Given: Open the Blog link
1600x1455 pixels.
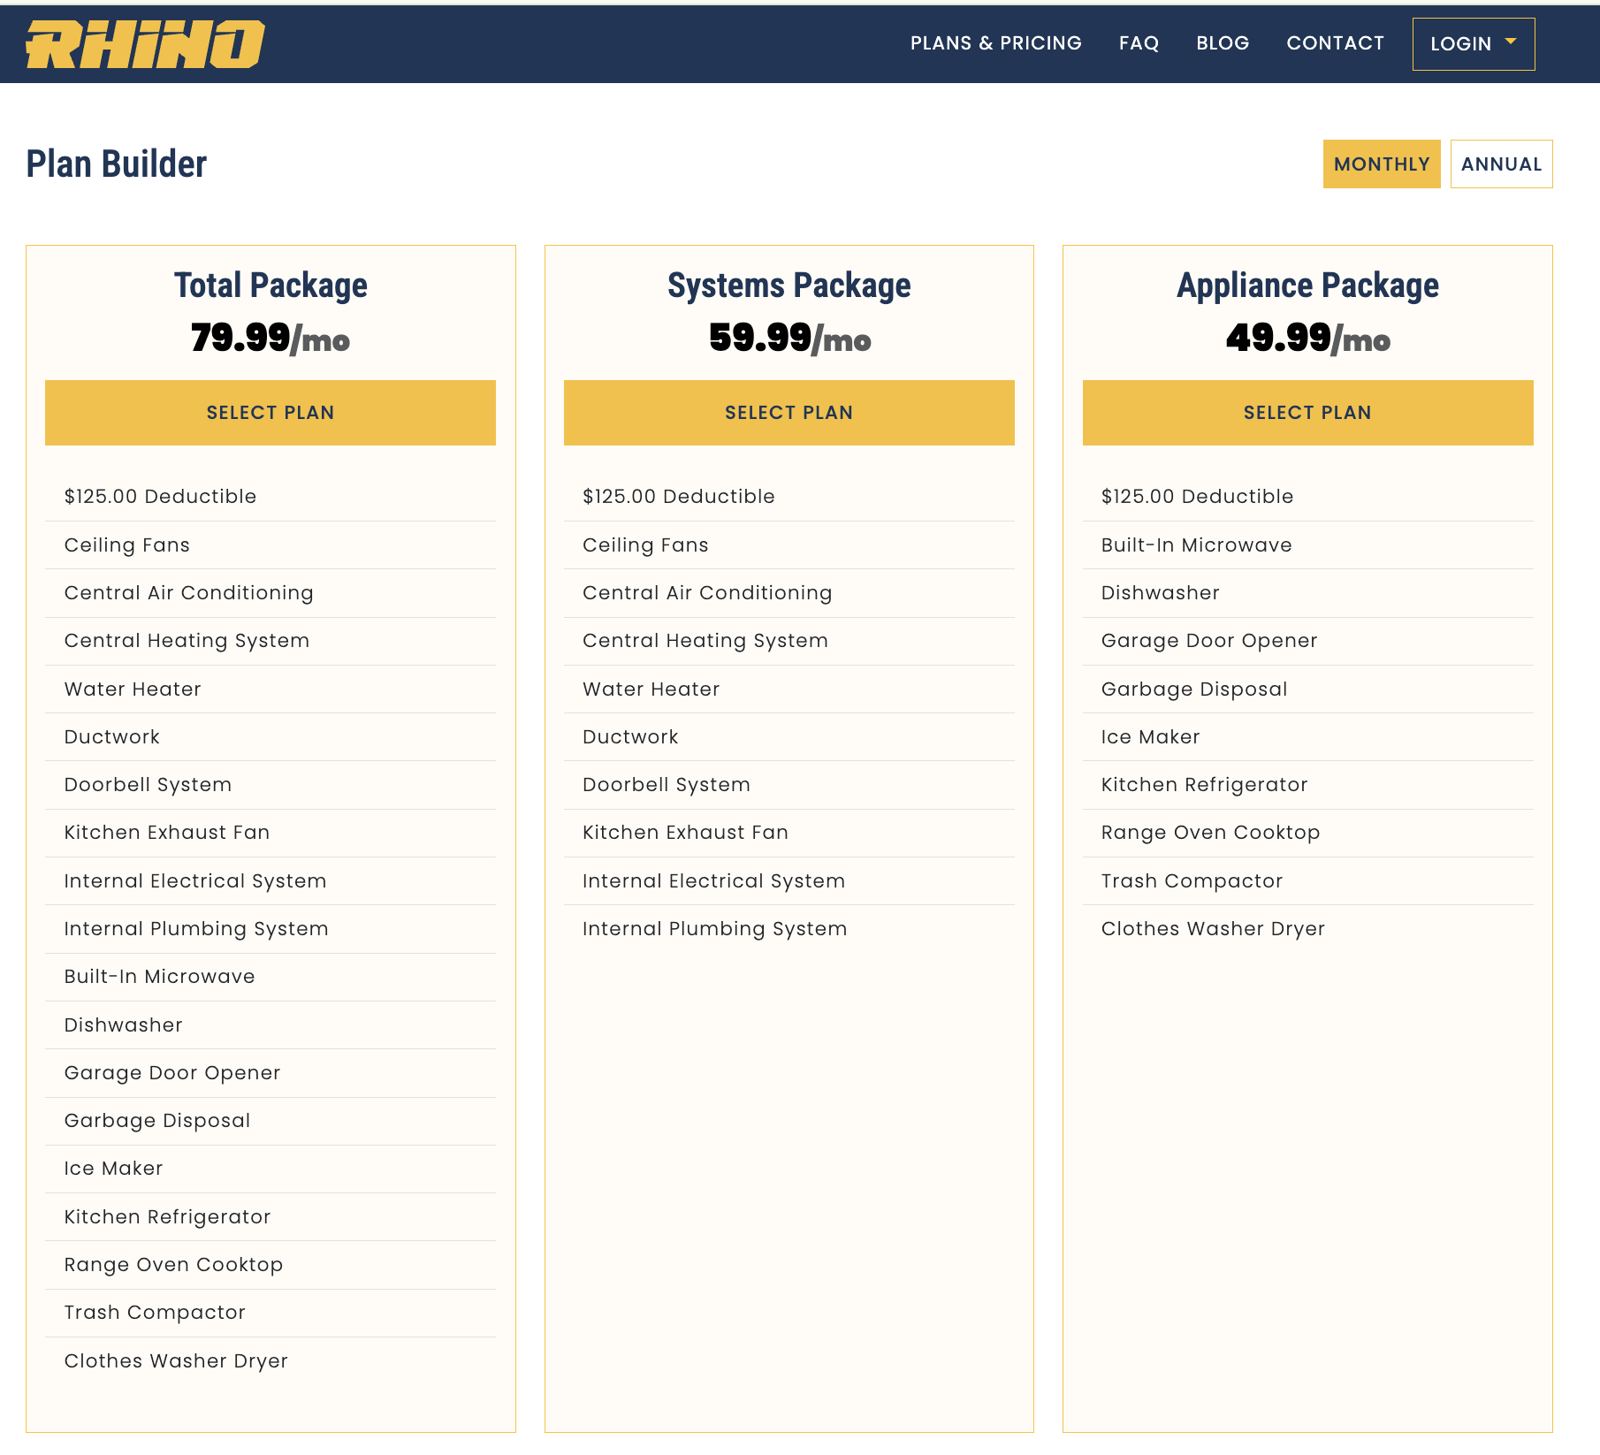Looking at the screenshot, I should [1223, 43].
